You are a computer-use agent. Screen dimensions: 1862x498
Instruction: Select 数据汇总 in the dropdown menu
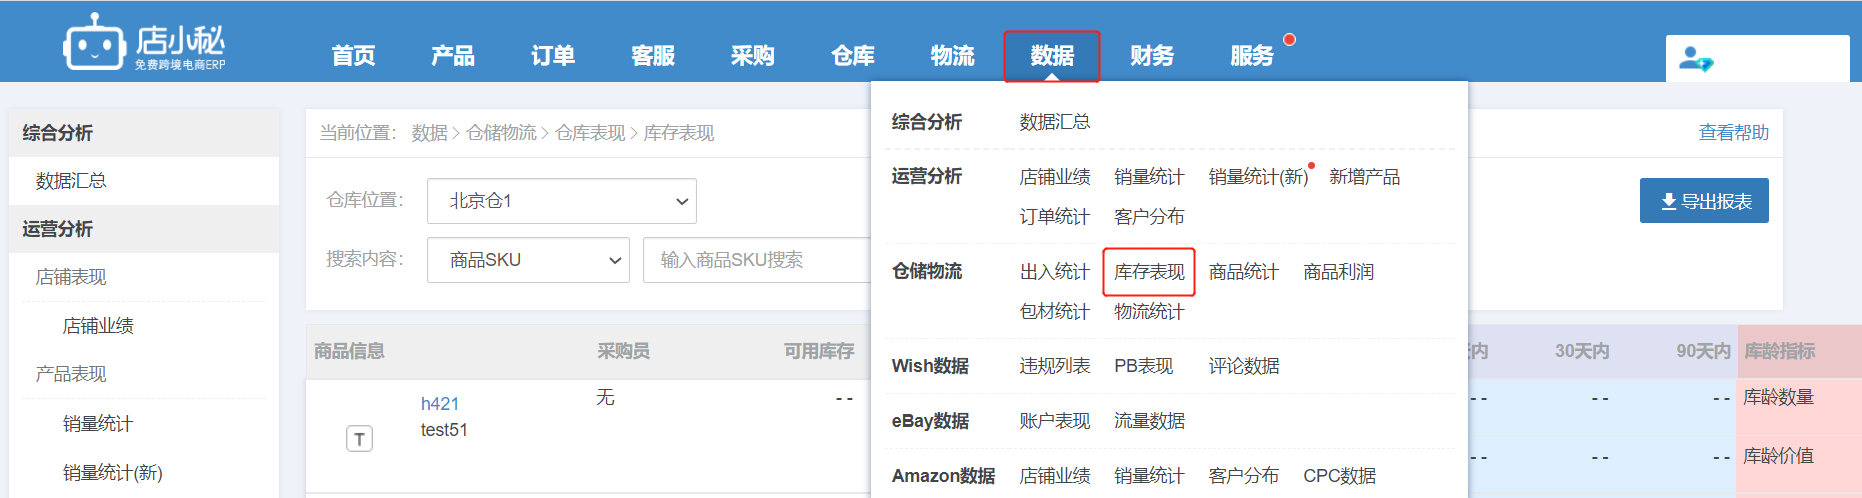pos(1055,122)
